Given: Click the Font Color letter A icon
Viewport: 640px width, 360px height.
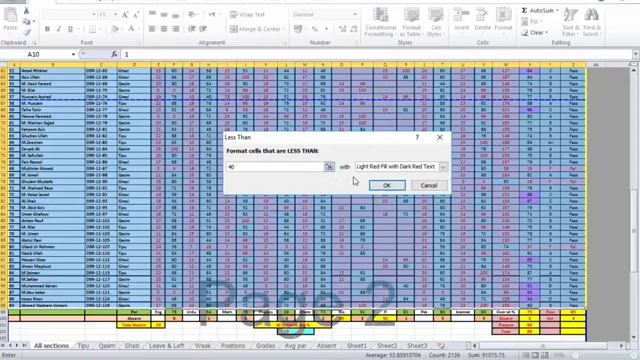Looking at the screenshot, I should coord(131,29).
